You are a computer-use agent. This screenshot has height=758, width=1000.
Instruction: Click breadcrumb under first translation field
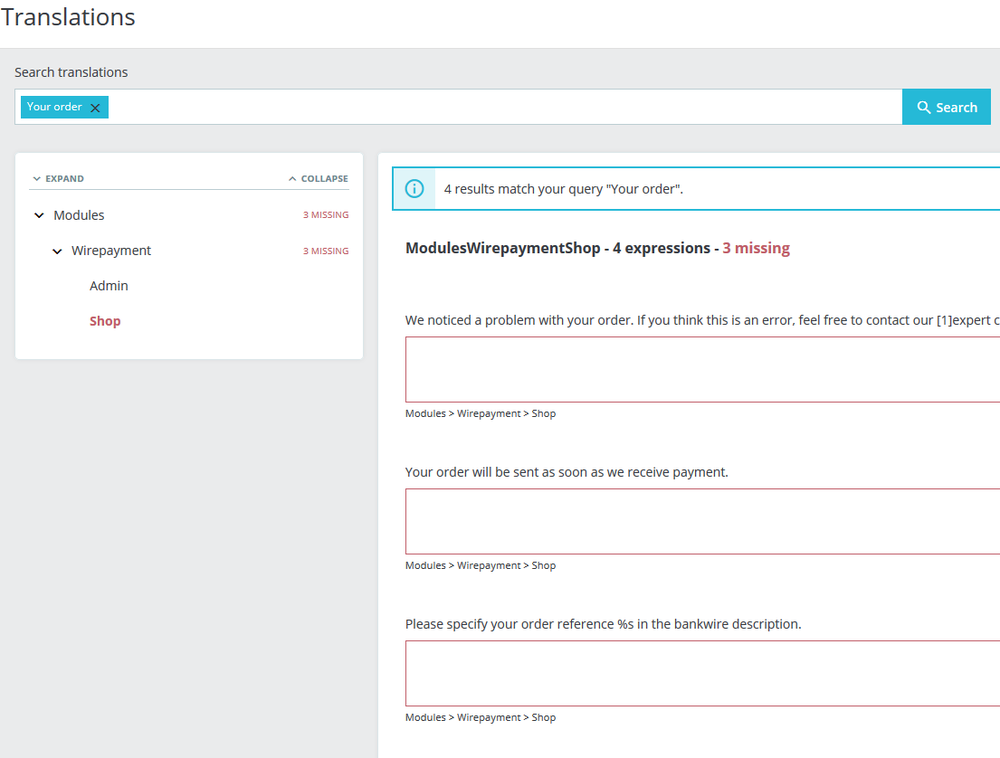480,413
